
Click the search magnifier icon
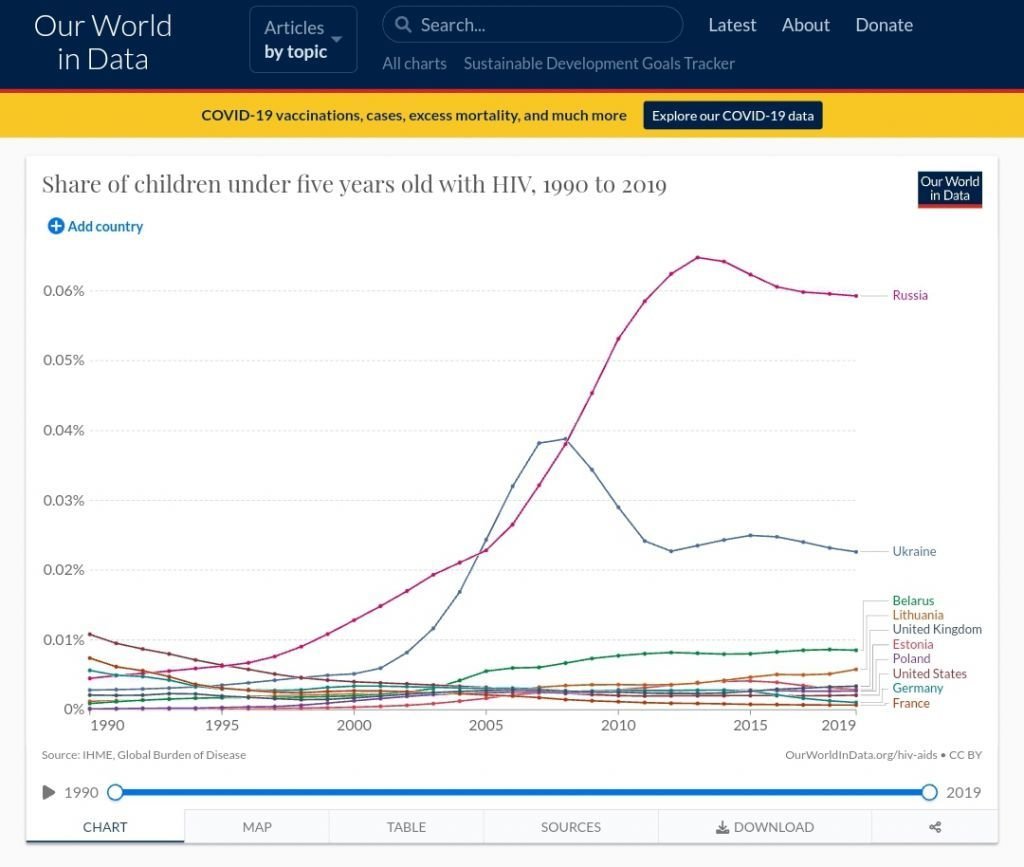pyautogui.click(x=403, y=25)
